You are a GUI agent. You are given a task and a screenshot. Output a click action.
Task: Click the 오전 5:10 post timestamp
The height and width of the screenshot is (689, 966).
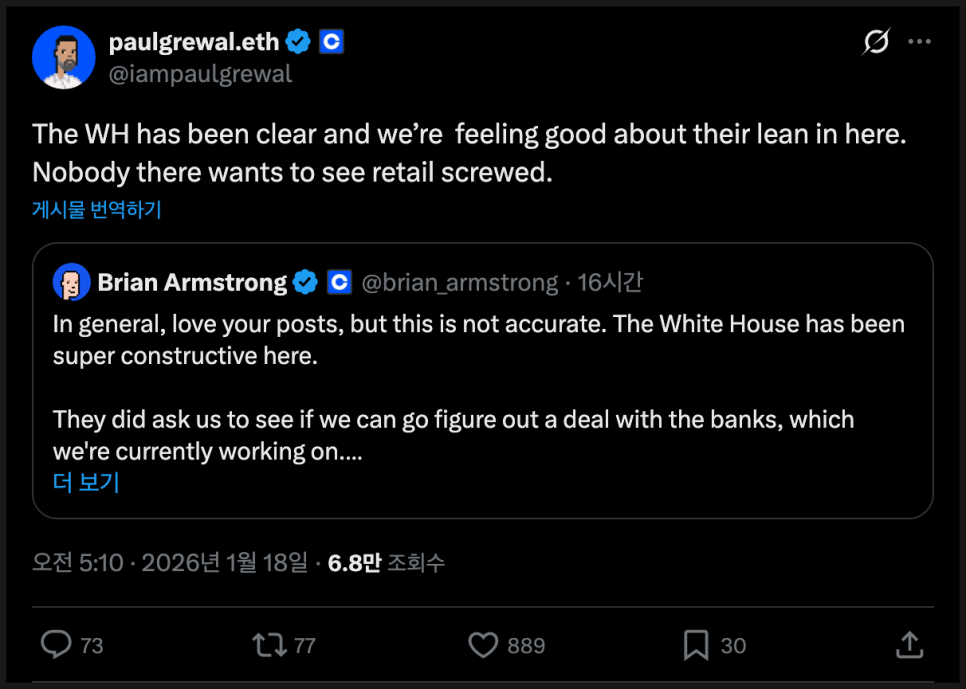pyautogui.click(x=78, y=563)
